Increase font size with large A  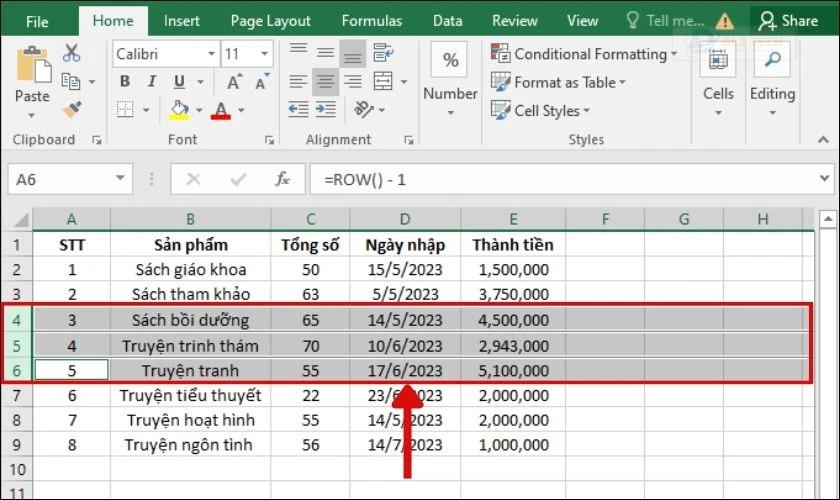click(234, 81)
